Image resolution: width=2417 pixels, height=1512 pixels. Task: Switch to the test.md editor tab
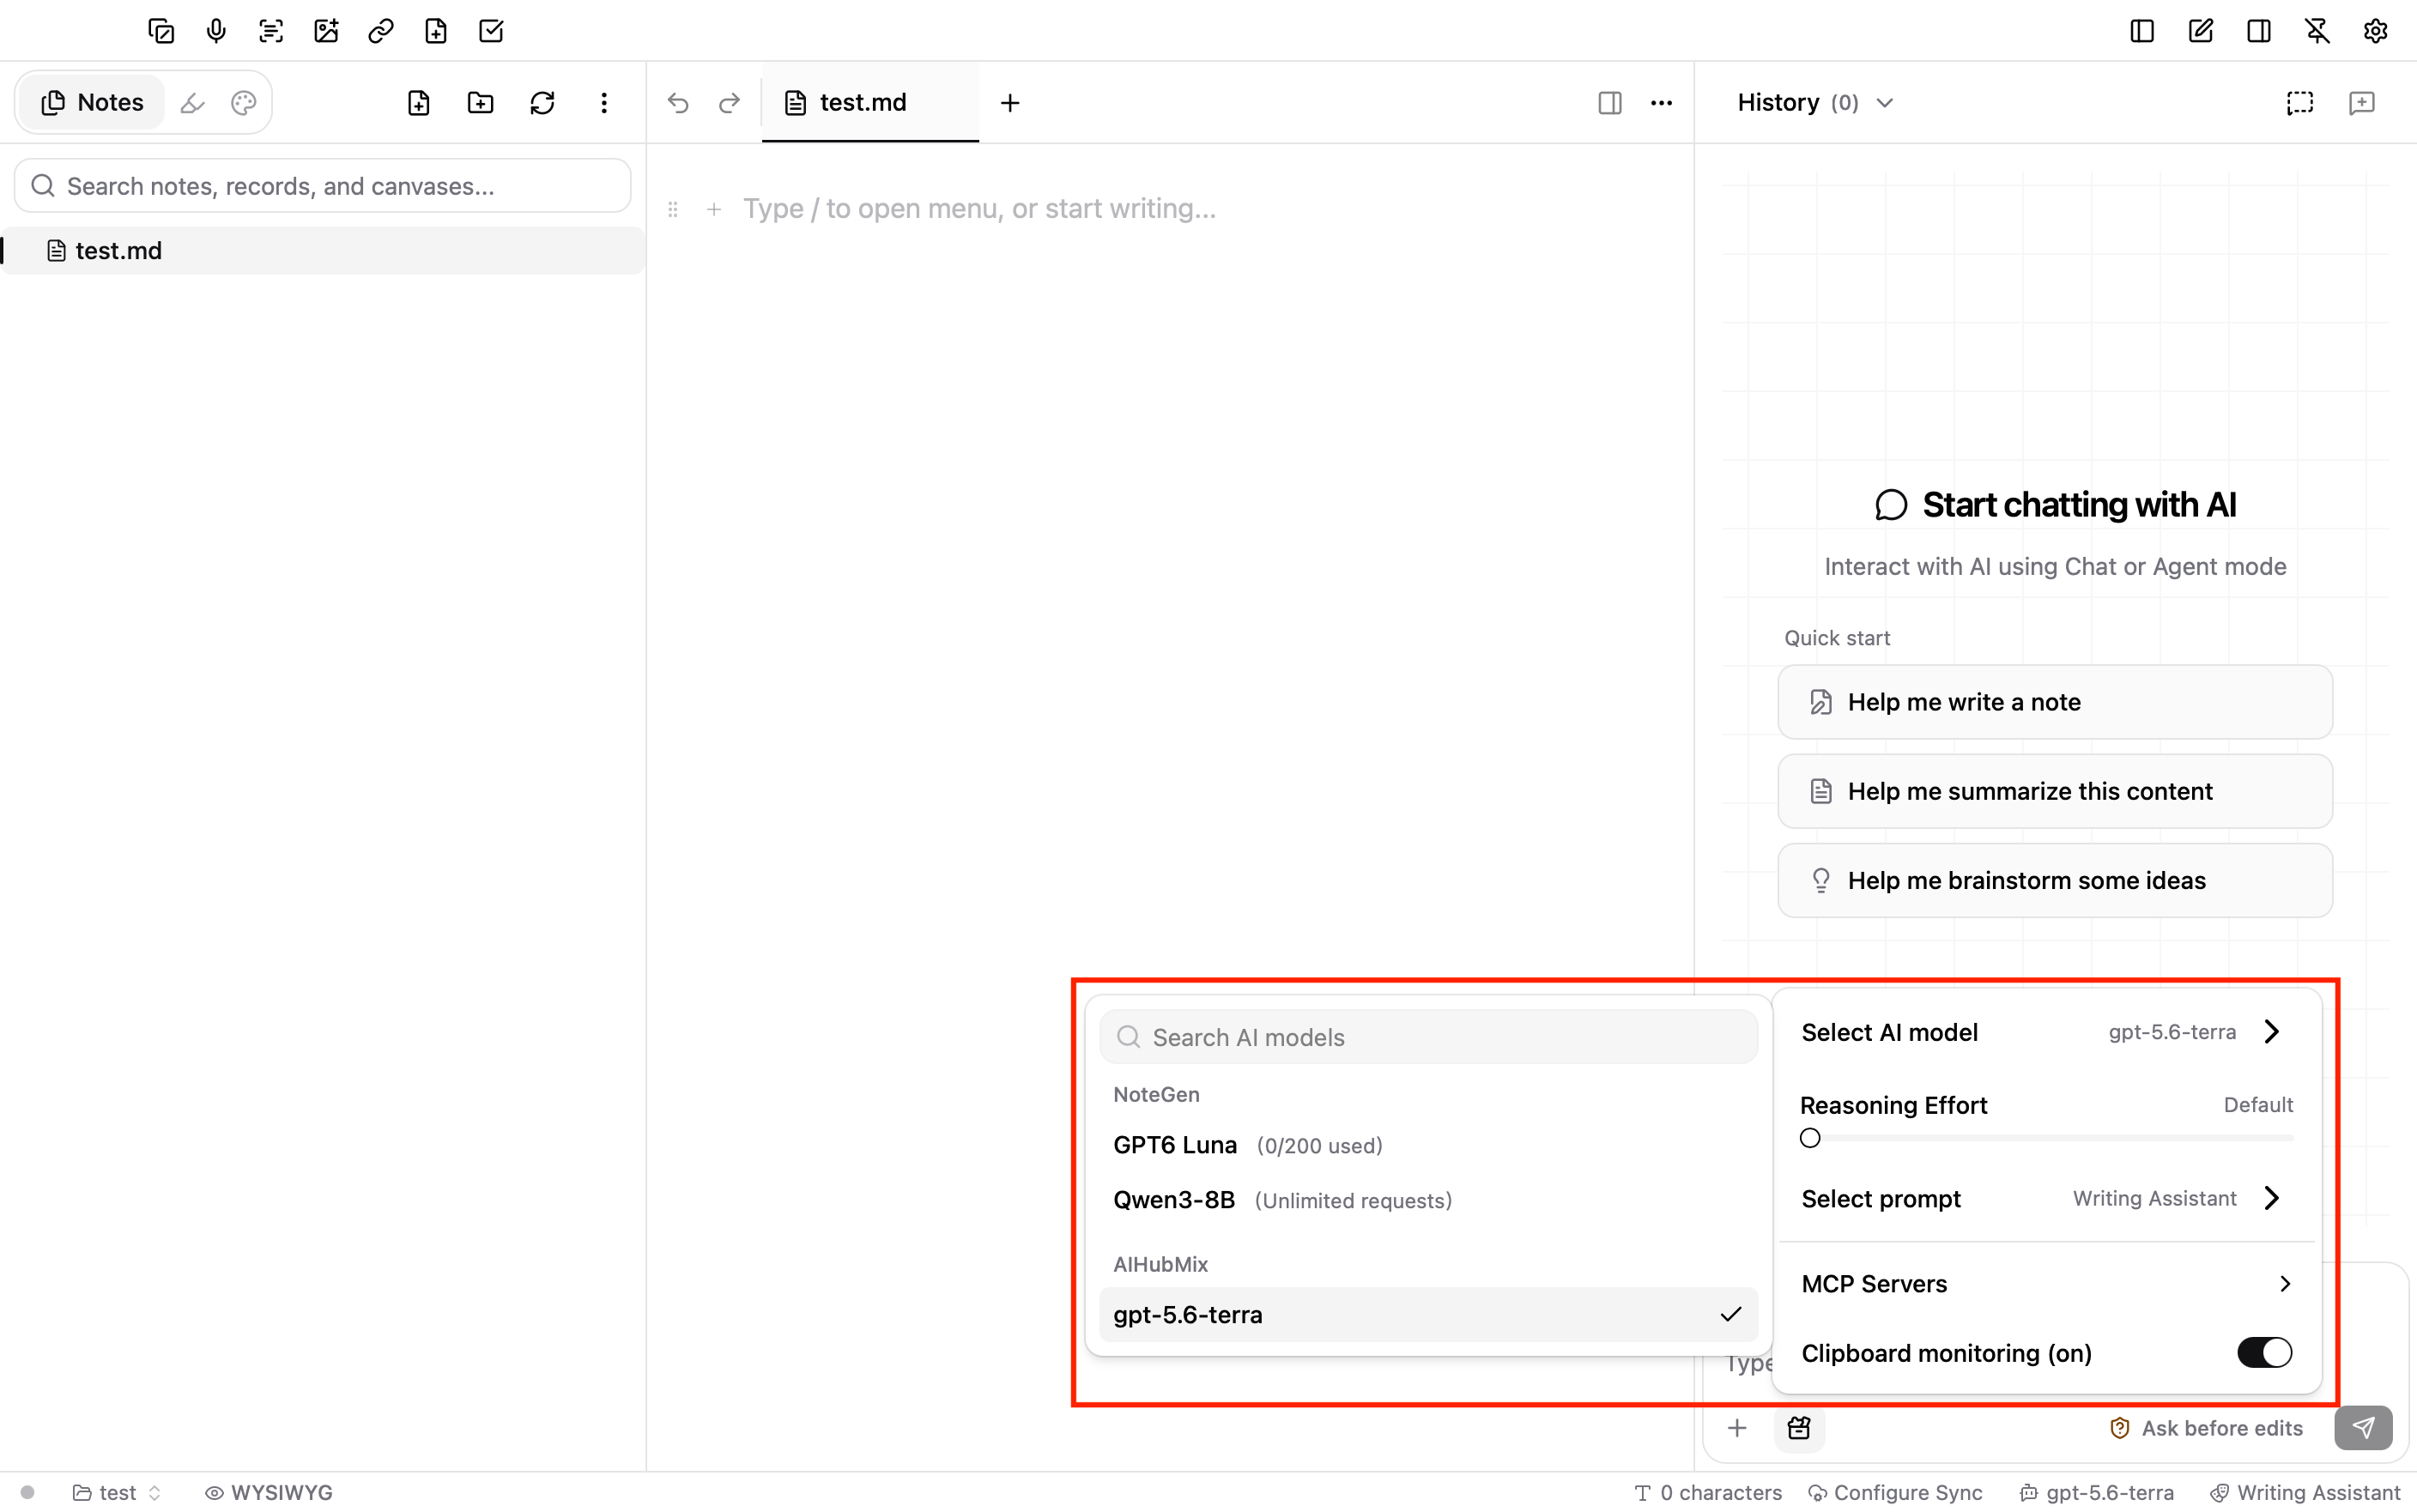point(870,103)
